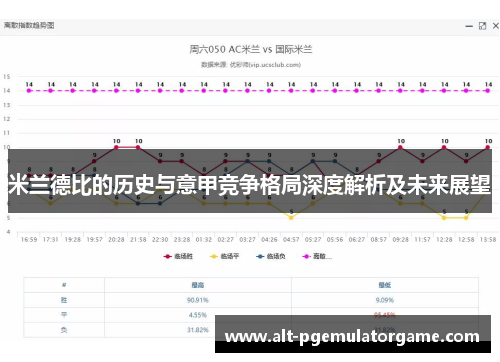The image size is (500, 362).
Task: Click the 90.91% cell
Action: 198,300
